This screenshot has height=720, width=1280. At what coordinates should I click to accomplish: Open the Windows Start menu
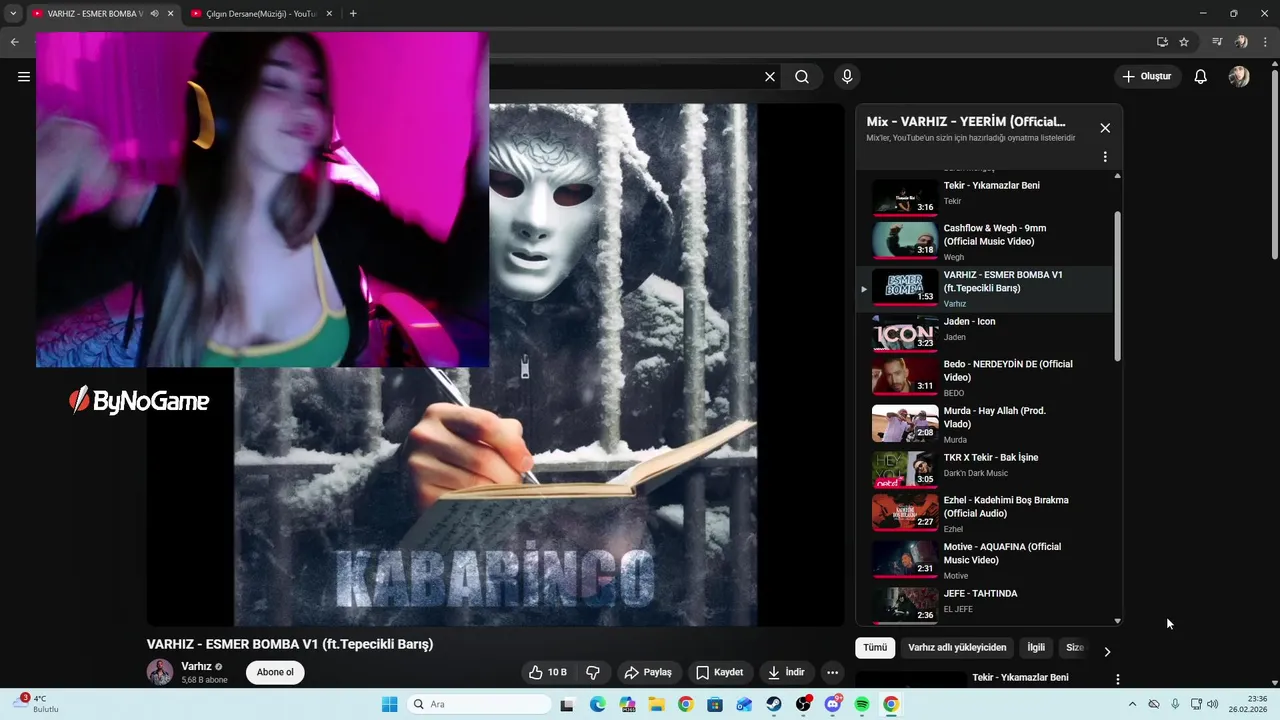tap(390, 704)
